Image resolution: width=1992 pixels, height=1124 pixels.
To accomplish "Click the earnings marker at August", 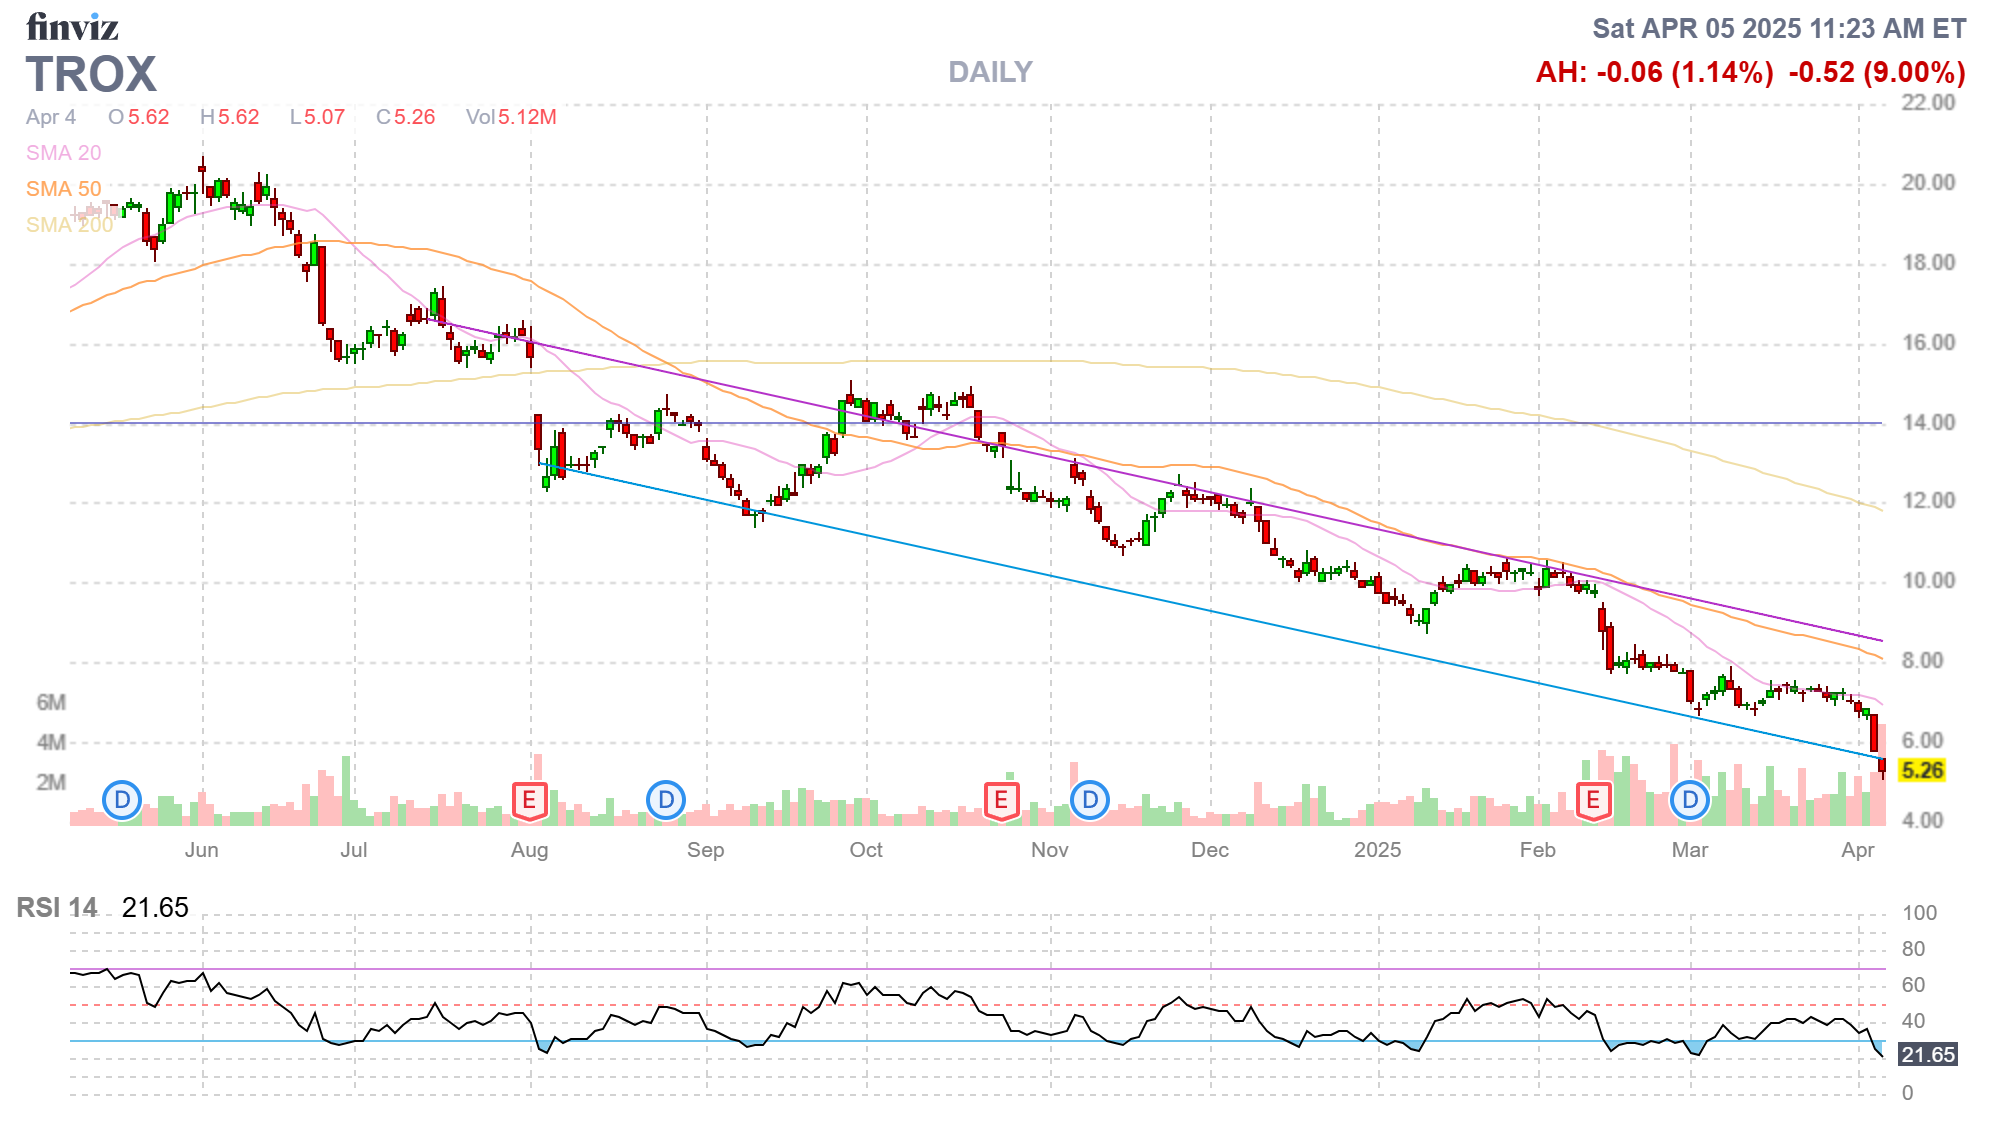I will click(x=529, y=800).
